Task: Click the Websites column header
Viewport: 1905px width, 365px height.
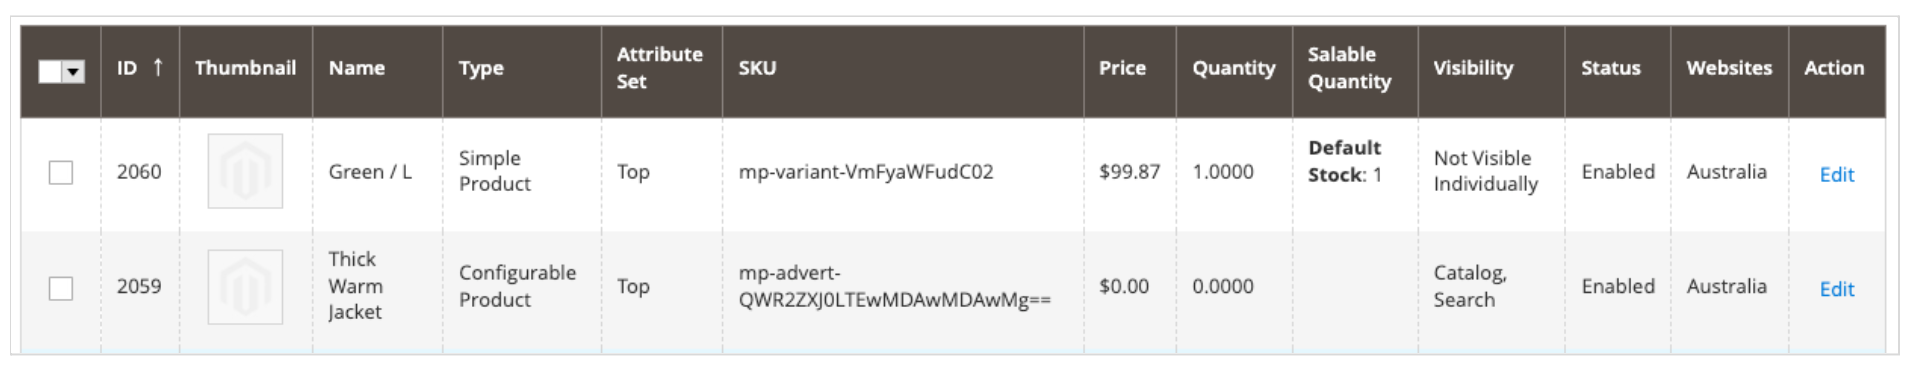Action: click(1729, 68)
